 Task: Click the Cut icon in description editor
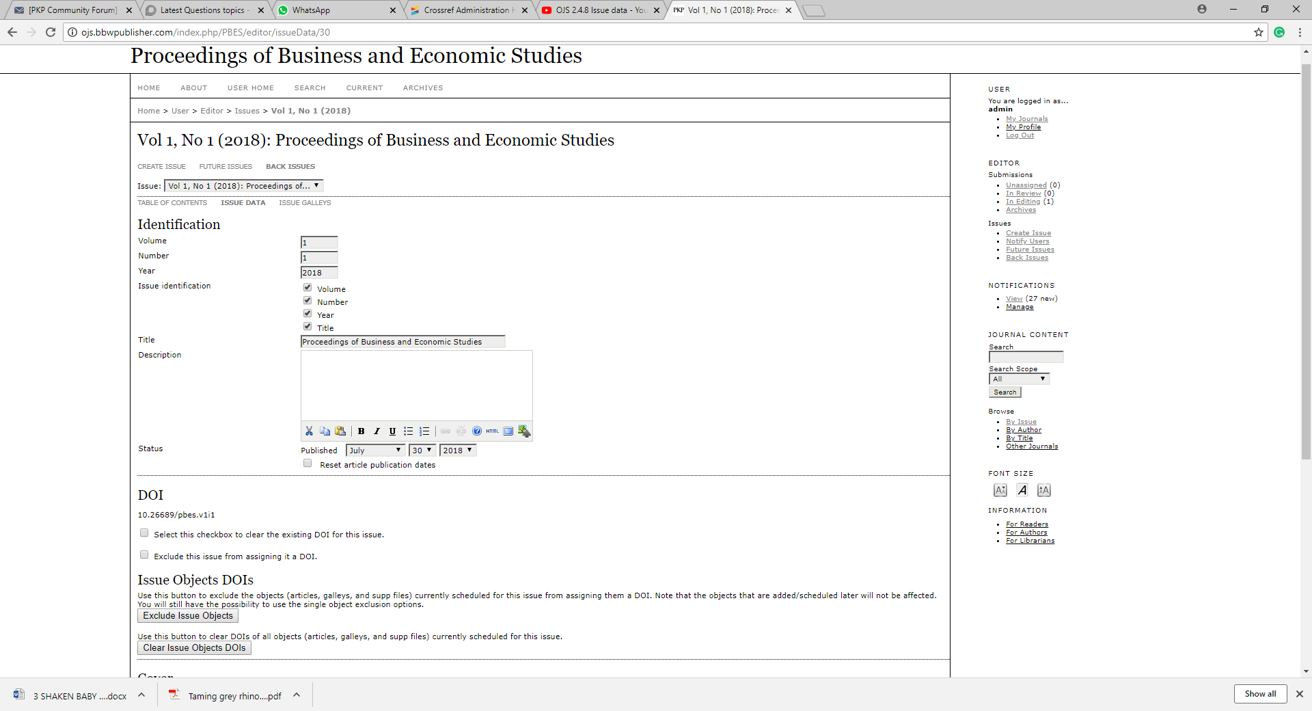[309, 431]
